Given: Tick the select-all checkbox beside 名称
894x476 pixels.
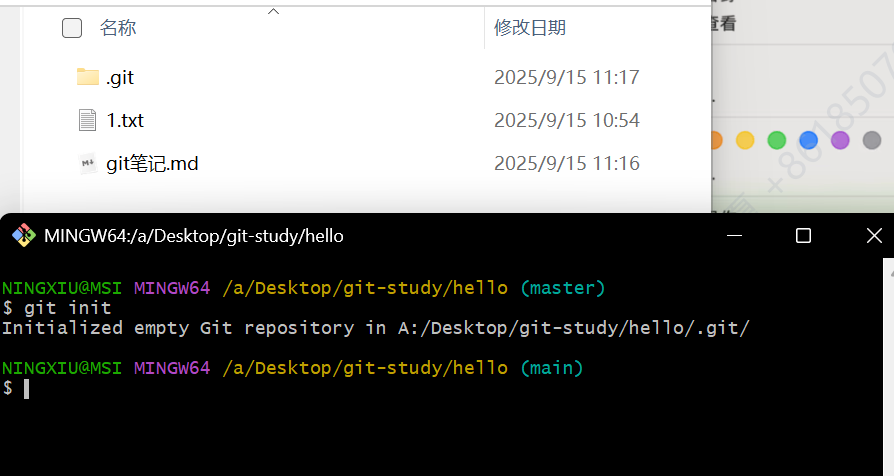Looking at the screenshot, I should click(72, 28).
